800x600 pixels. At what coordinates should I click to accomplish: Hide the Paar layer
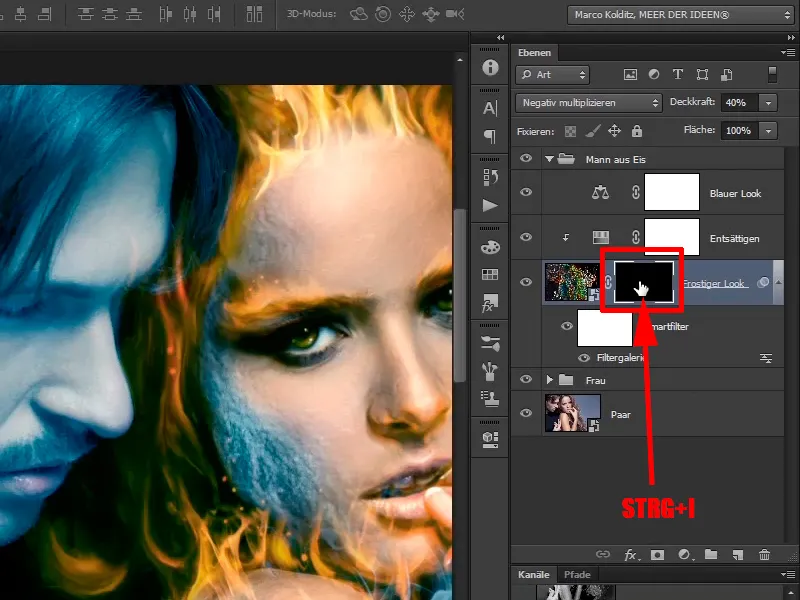(526, 413)
